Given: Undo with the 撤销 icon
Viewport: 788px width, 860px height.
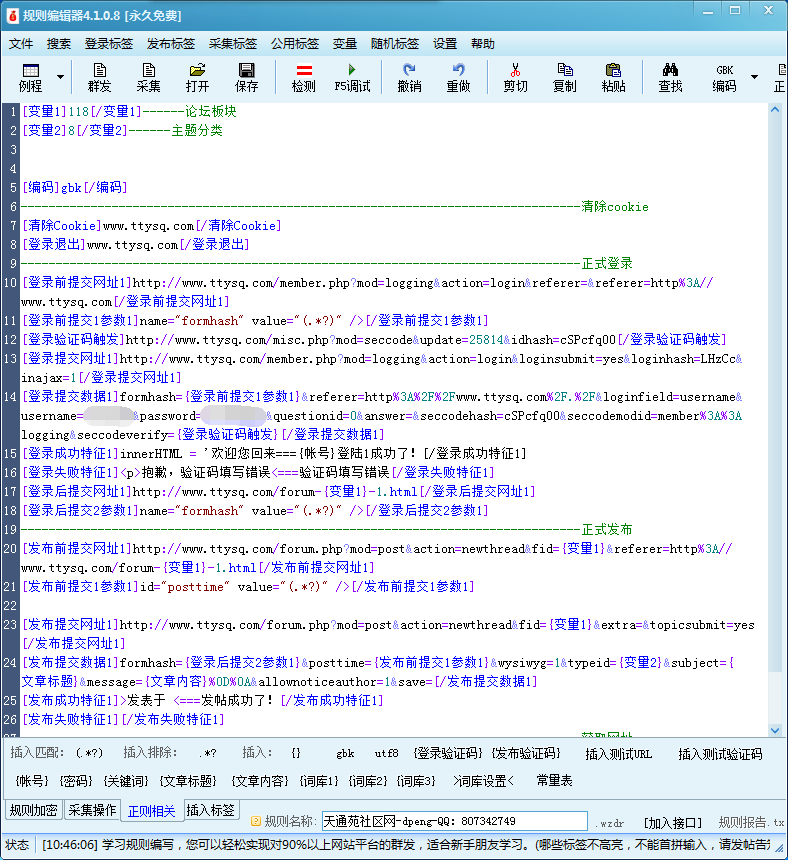Looking at the screenshot, I should pyautogui.click(x=409, y=77).
